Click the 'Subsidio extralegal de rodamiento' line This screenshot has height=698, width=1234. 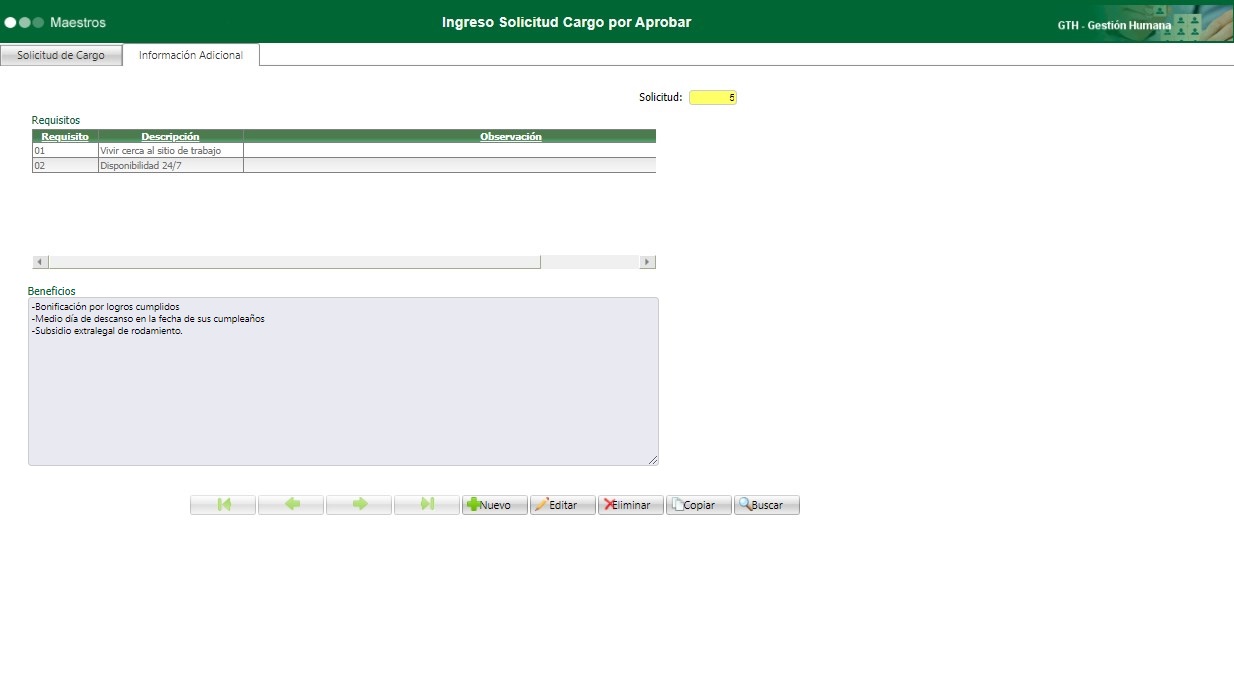pyautogui.click(x=107, y=330)
